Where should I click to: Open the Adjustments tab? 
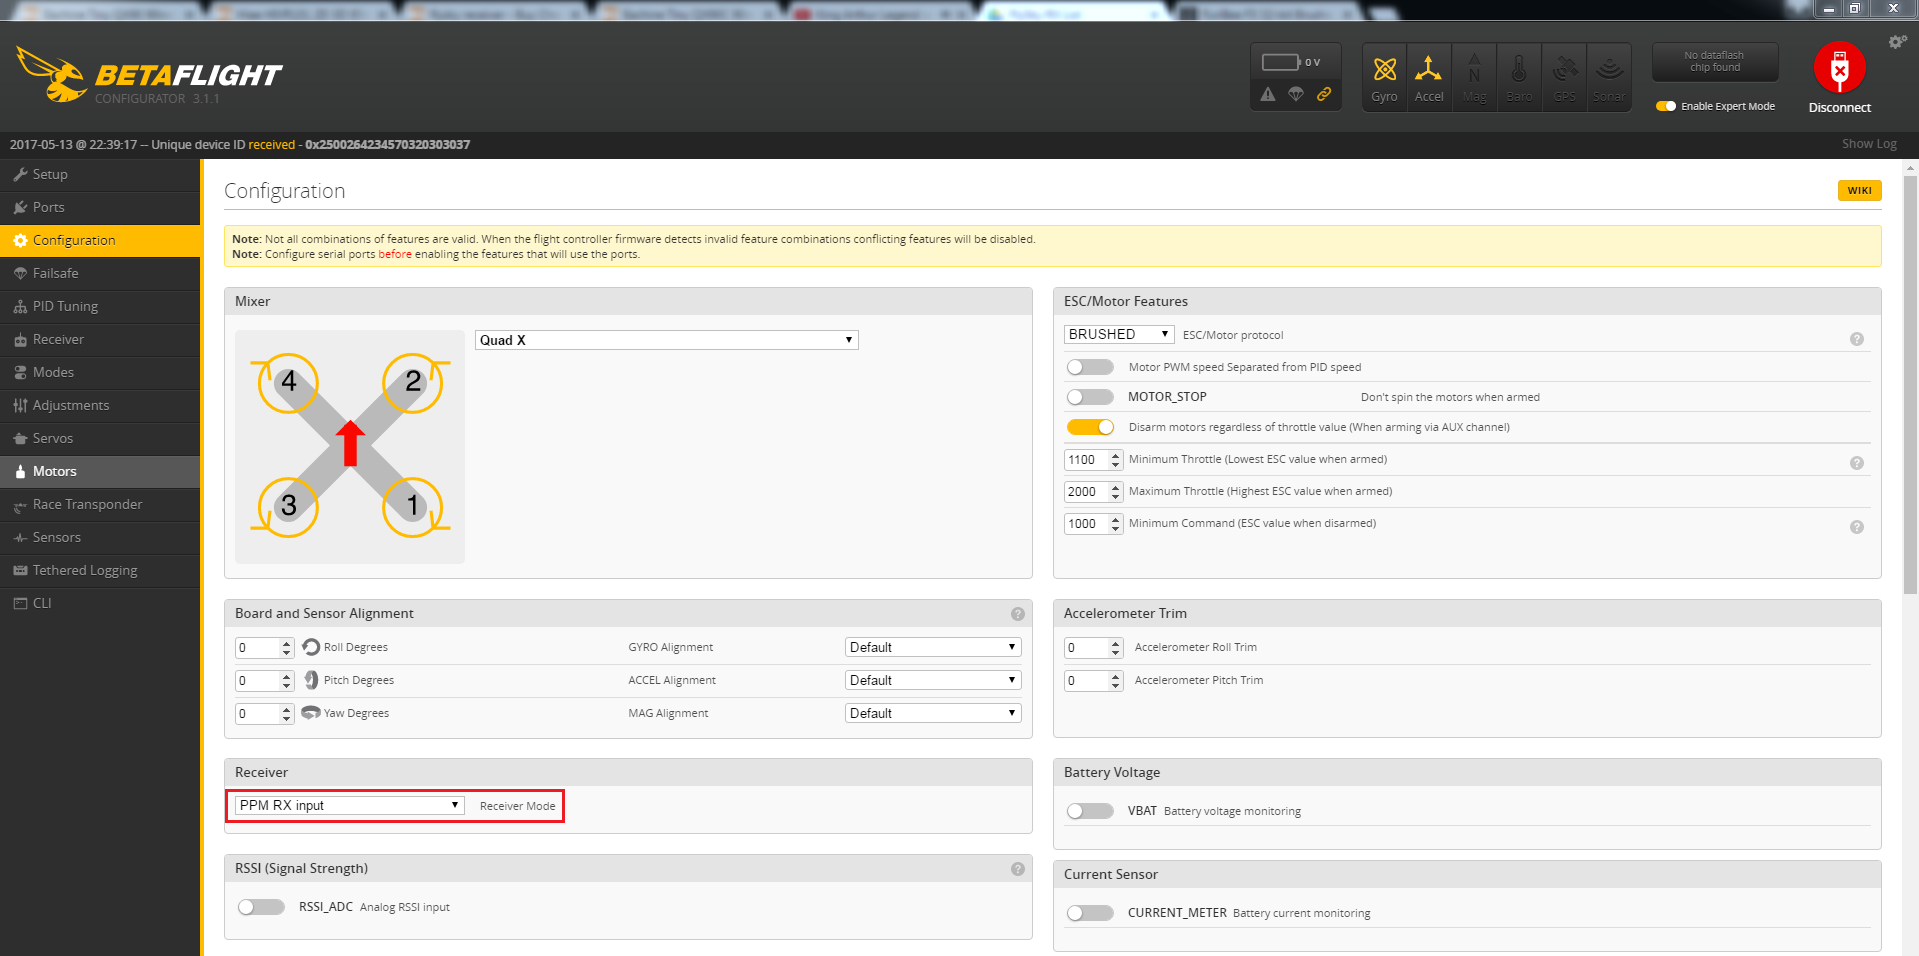100,405
